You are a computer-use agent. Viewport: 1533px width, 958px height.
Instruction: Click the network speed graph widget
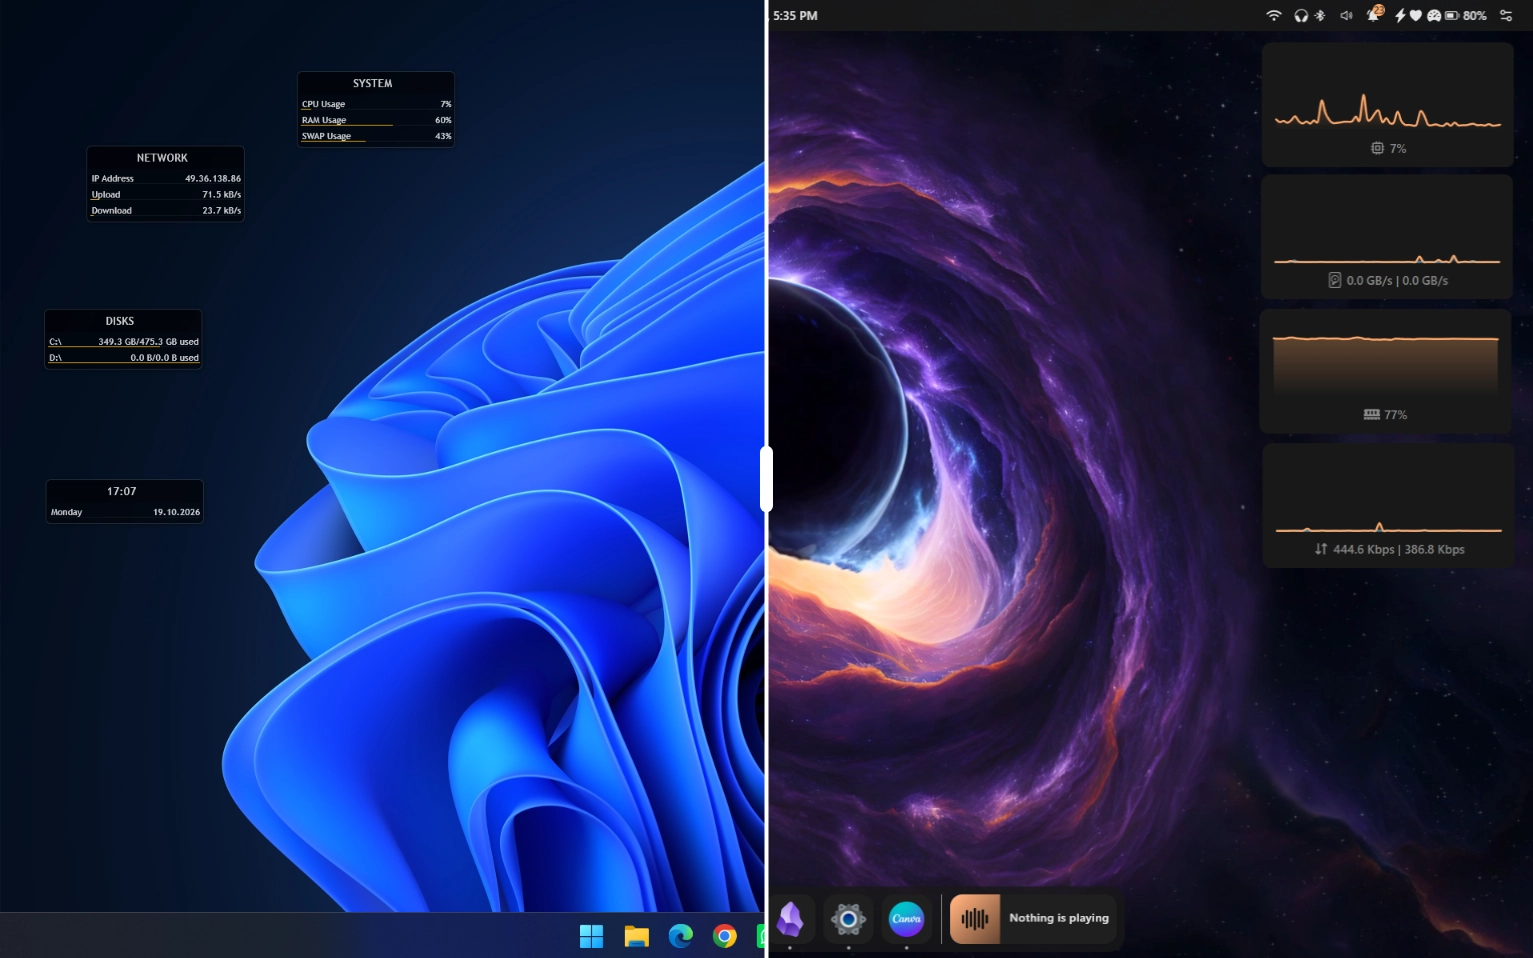click(1388, 506)
